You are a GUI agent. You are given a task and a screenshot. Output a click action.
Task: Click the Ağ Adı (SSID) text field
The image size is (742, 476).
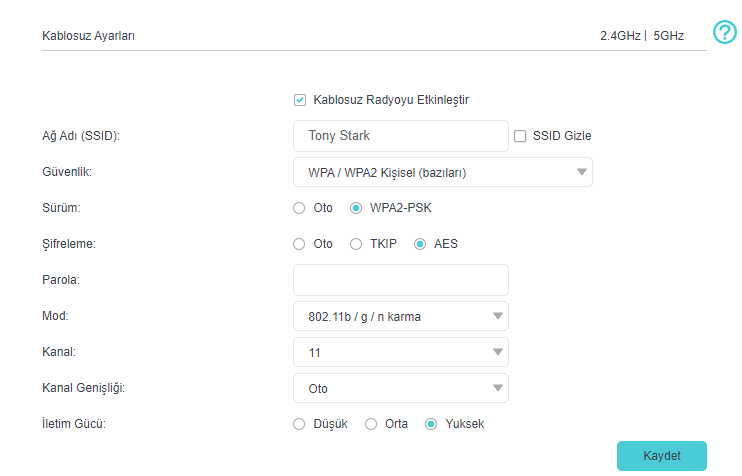400,136
